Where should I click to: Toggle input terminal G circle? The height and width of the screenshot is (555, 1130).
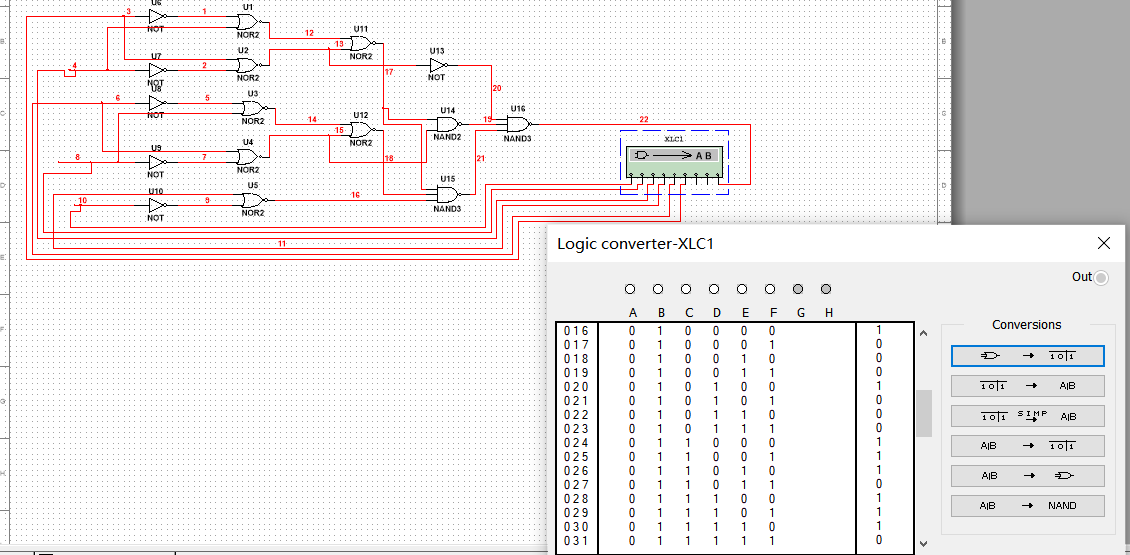798,289
